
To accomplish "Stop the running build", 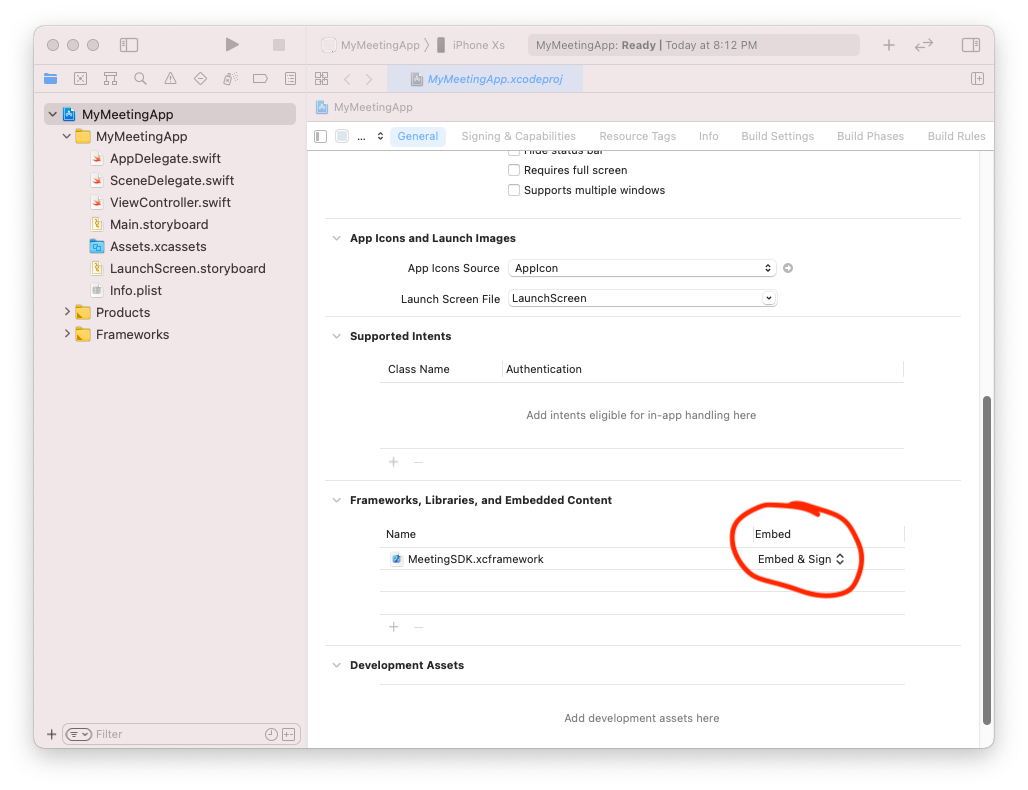I will pos(279,45).
